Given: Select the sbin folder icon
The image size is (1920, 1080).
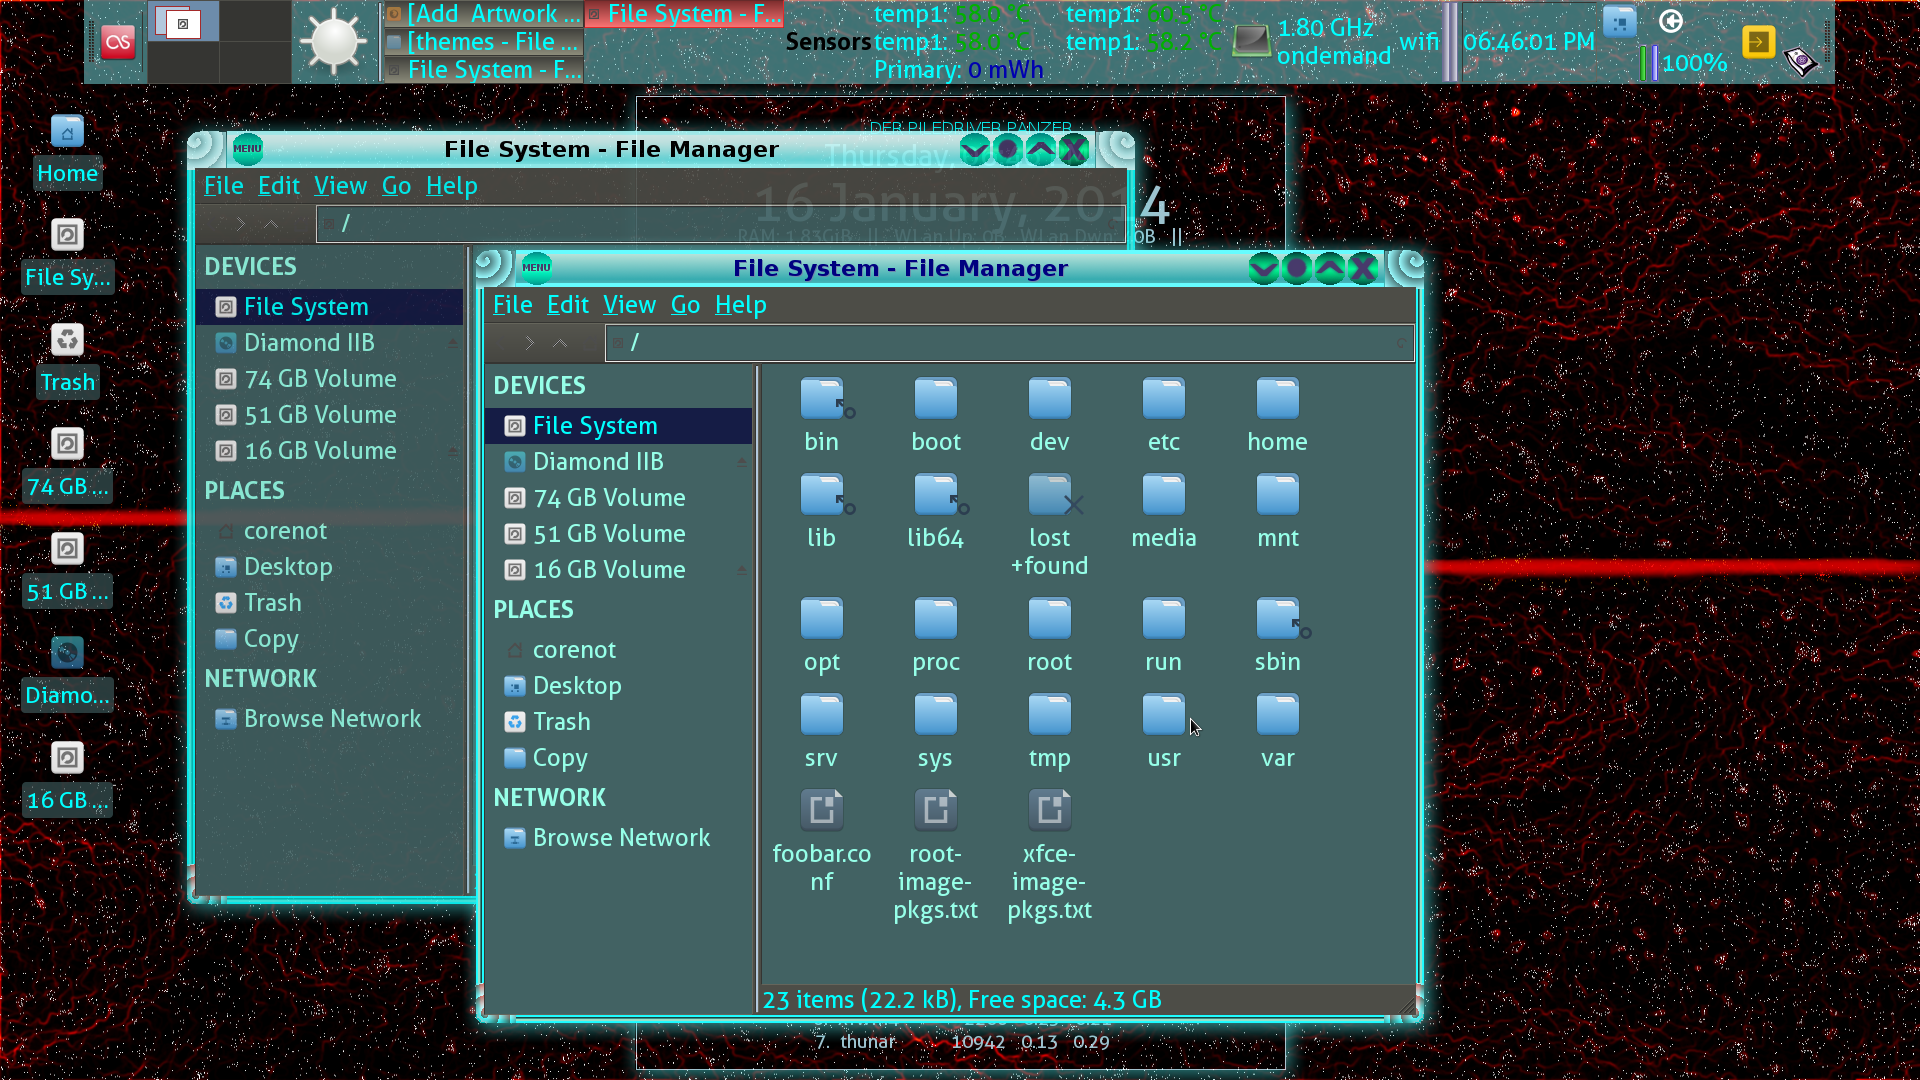Looking at the screenshot, I should coord(1280,620).
